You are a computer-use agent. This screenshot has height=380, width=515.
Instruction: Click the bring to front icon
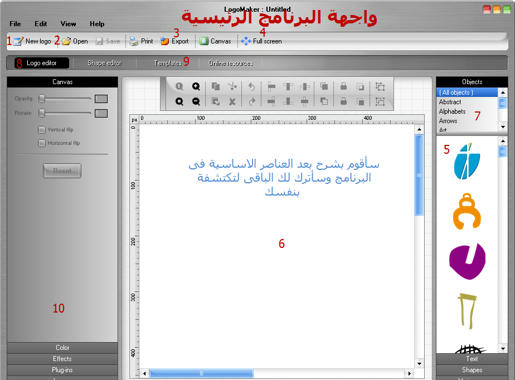(324, 87)
